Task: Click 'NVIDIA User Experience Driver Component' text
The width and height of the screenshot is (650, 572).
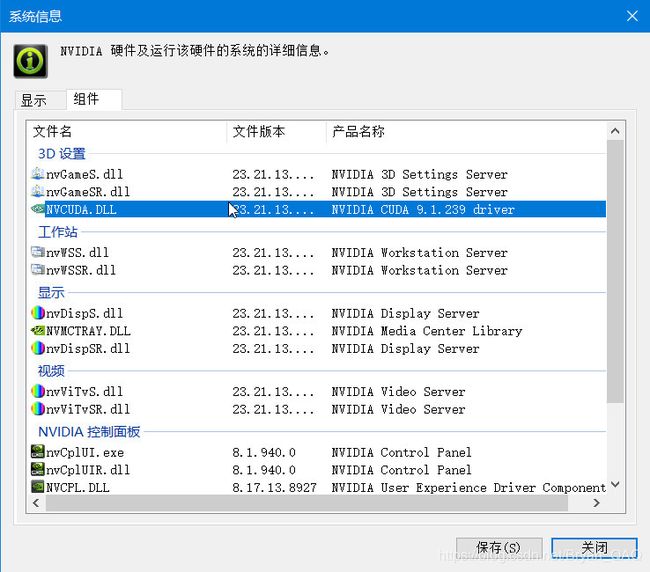Action: click(468, 487)
